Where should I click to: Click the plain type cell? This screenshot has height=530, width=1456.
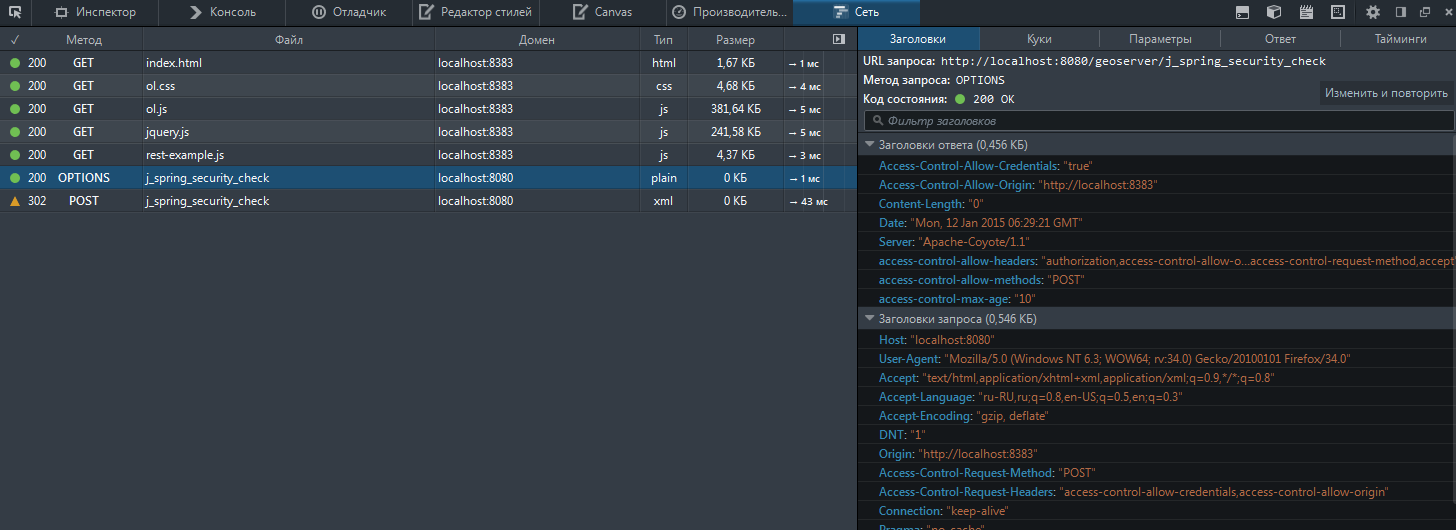click(x=664, y=178)
